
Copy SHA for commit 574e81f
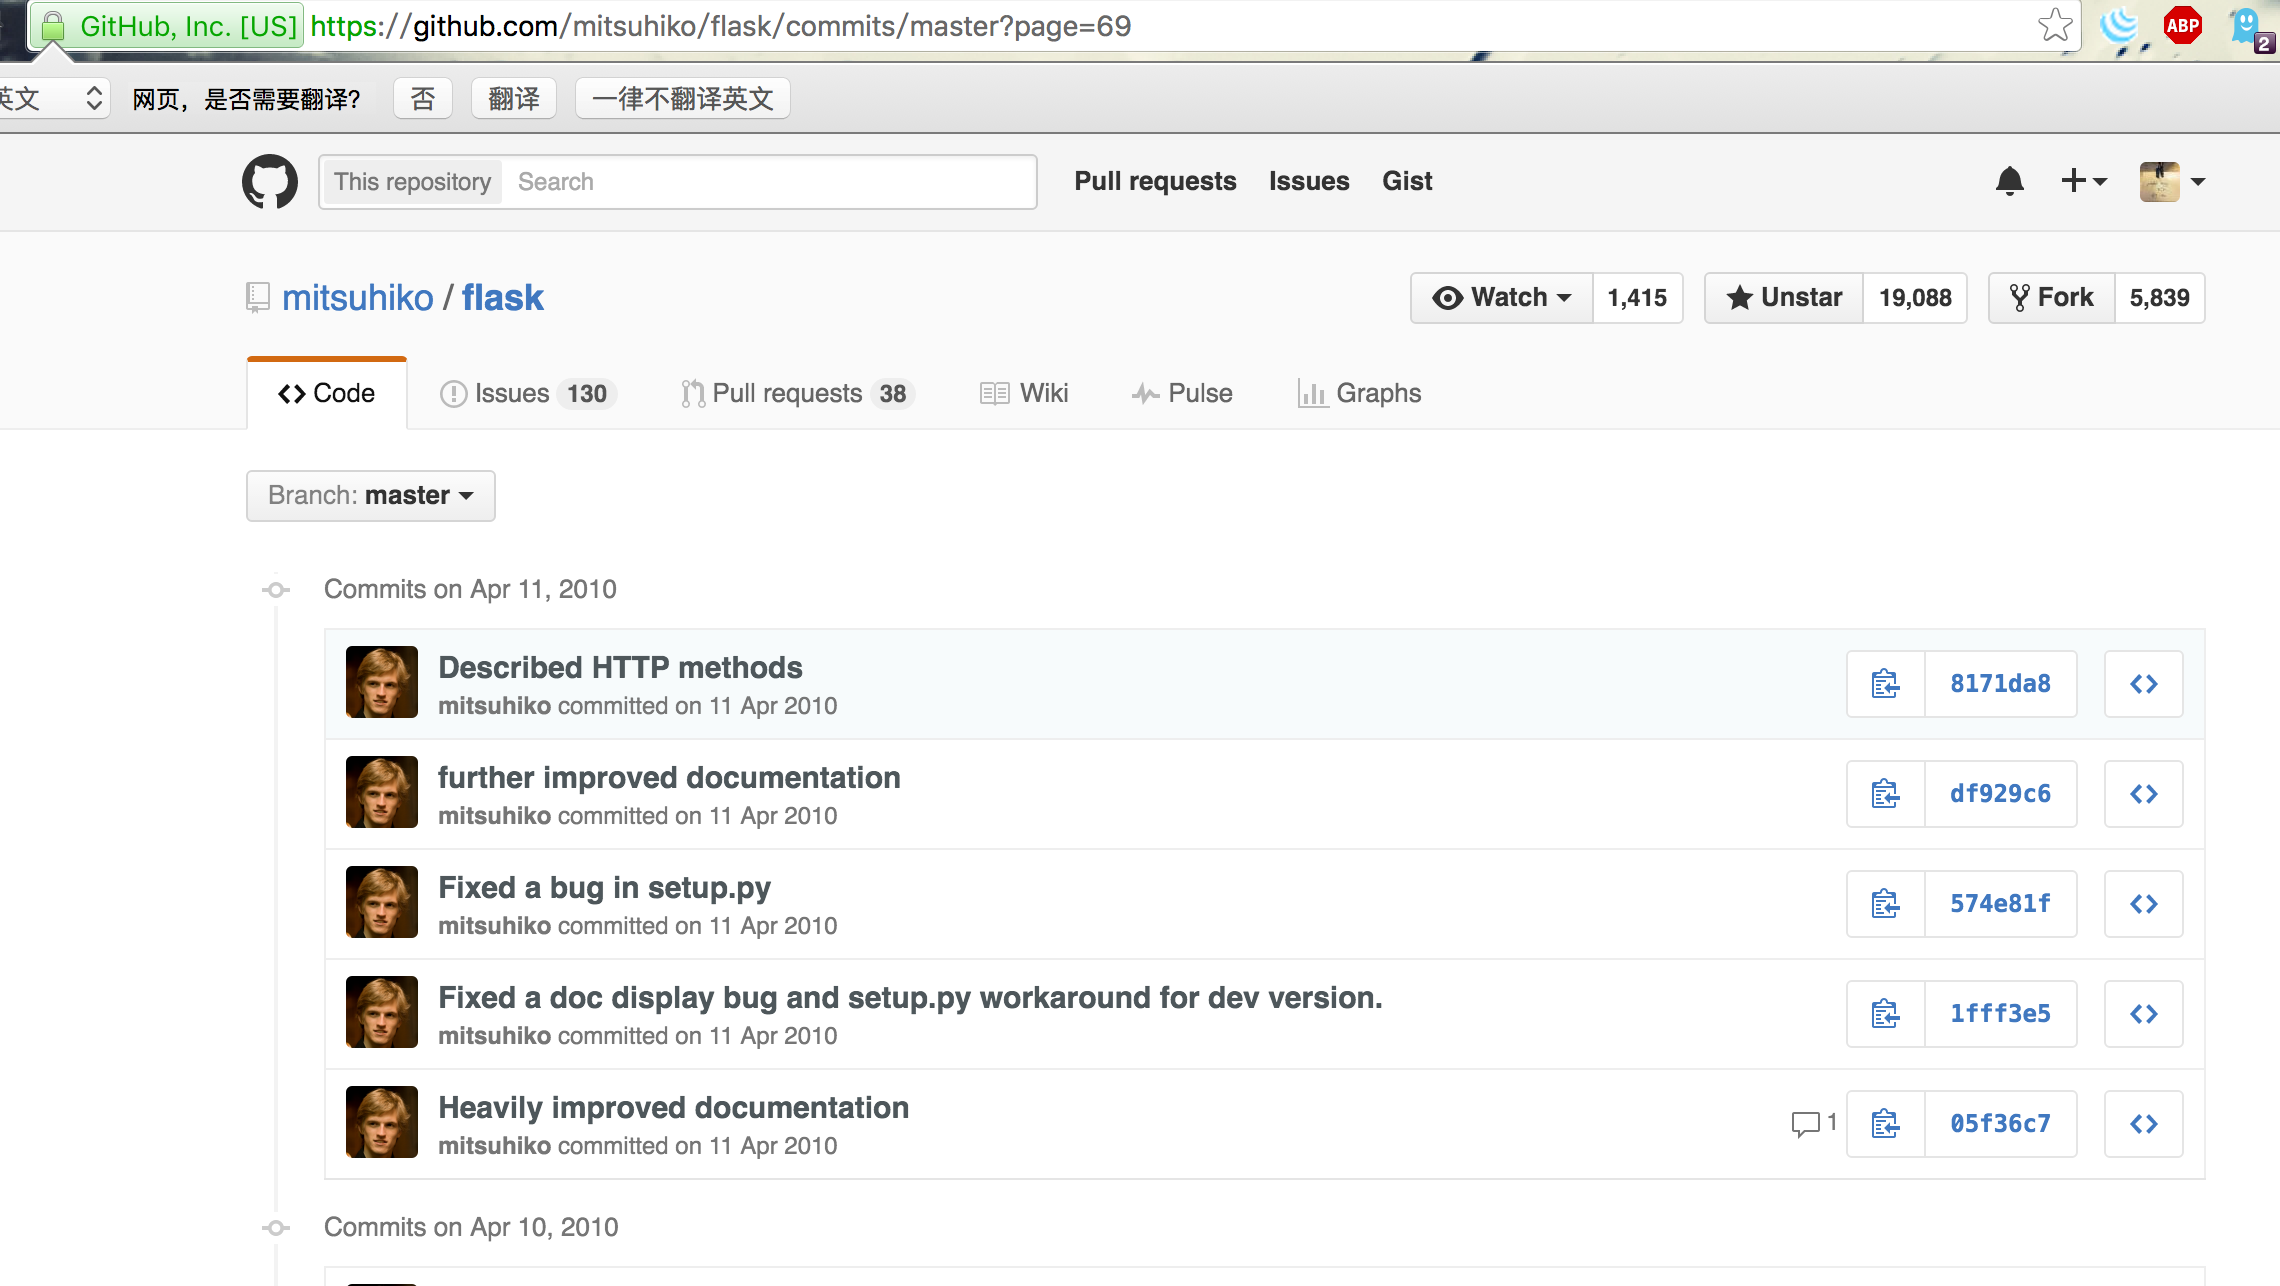coord(1885,904)
